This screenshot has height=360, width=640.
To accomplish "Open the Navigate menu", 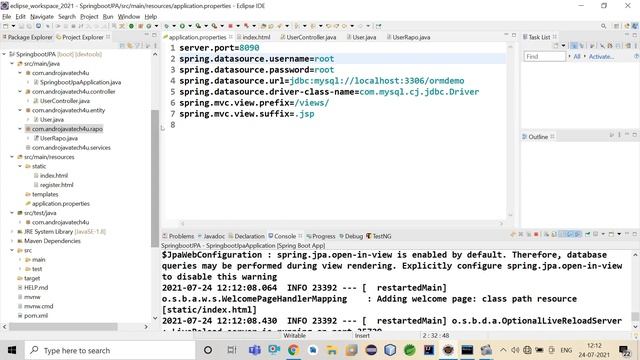I will pos(42,16).
